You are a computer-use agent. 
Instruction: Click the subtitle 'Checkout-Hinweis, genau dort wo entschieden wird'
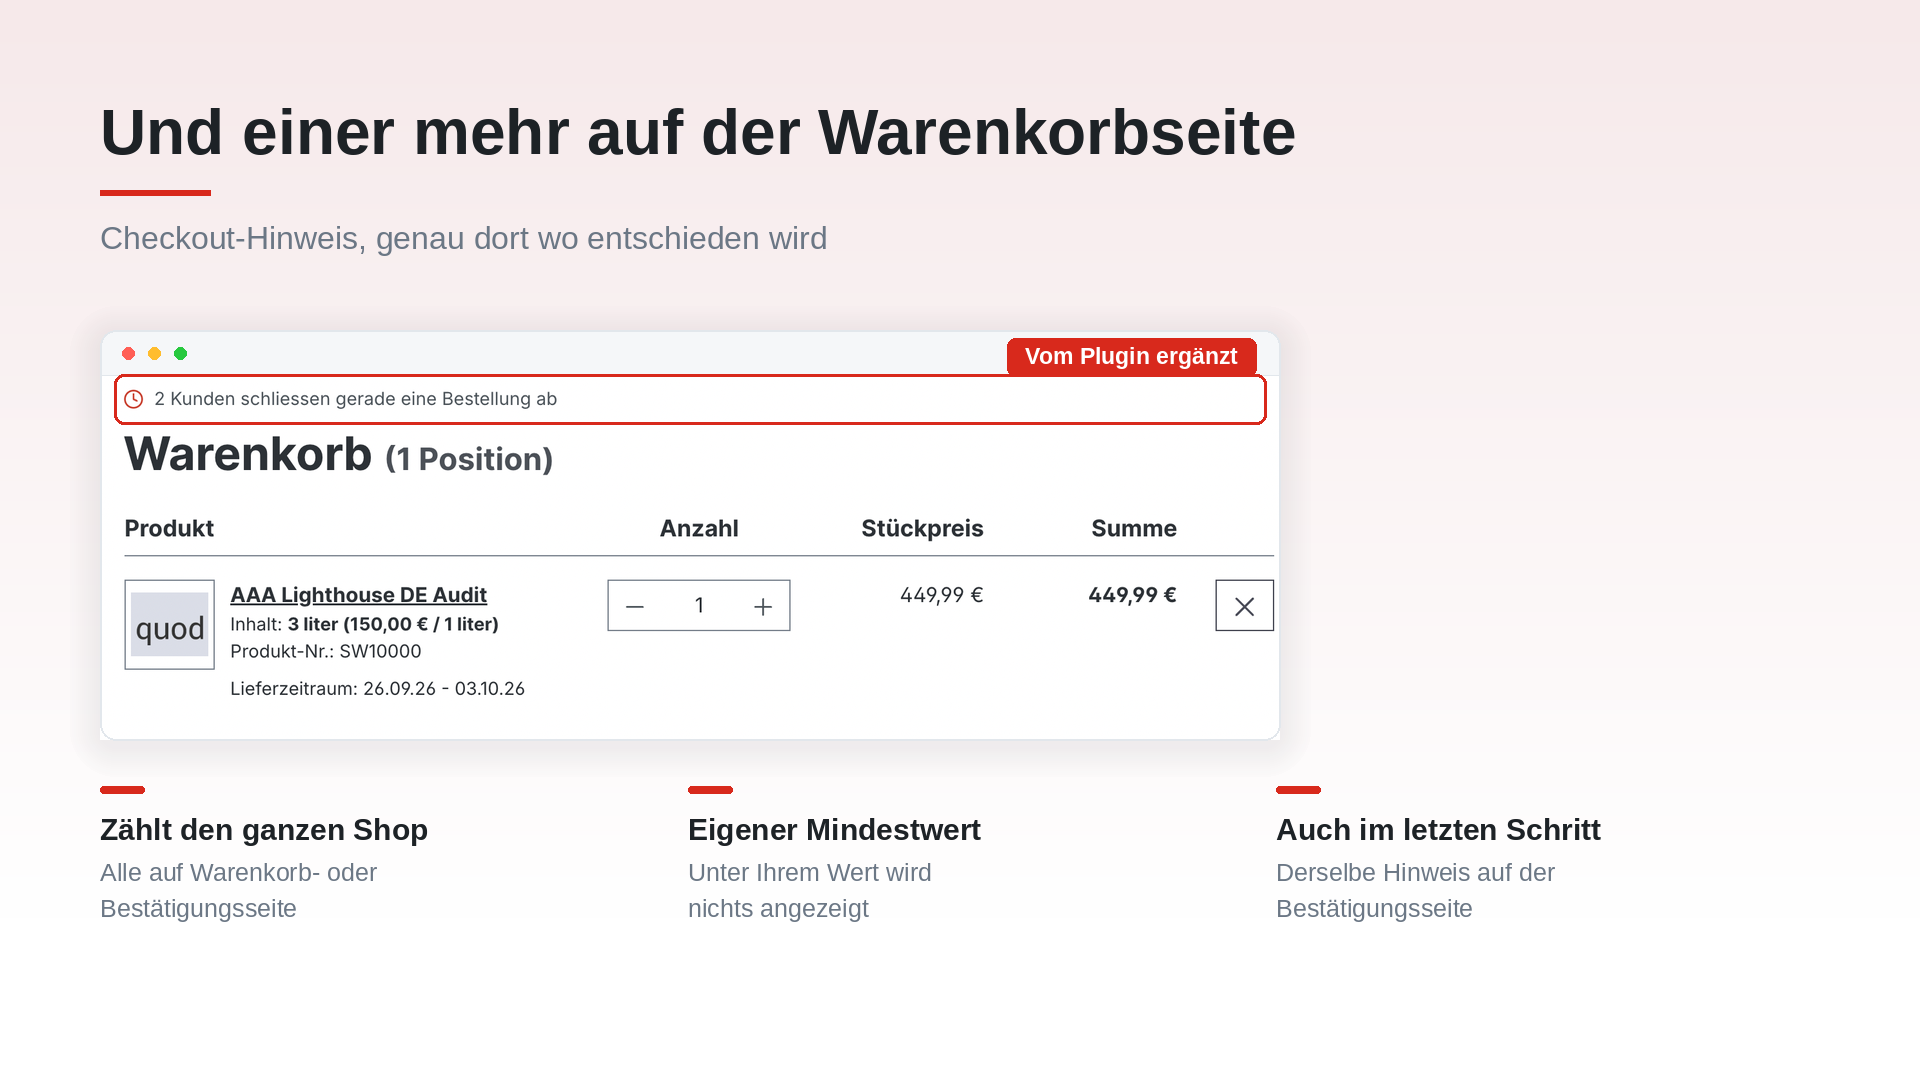coord(463,239)
